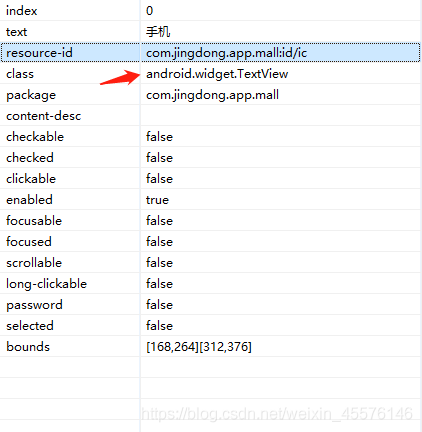This screenshot has width=422, height=432.
Task: Select the 'long-clickable' property name
Action: coord(46,284)
